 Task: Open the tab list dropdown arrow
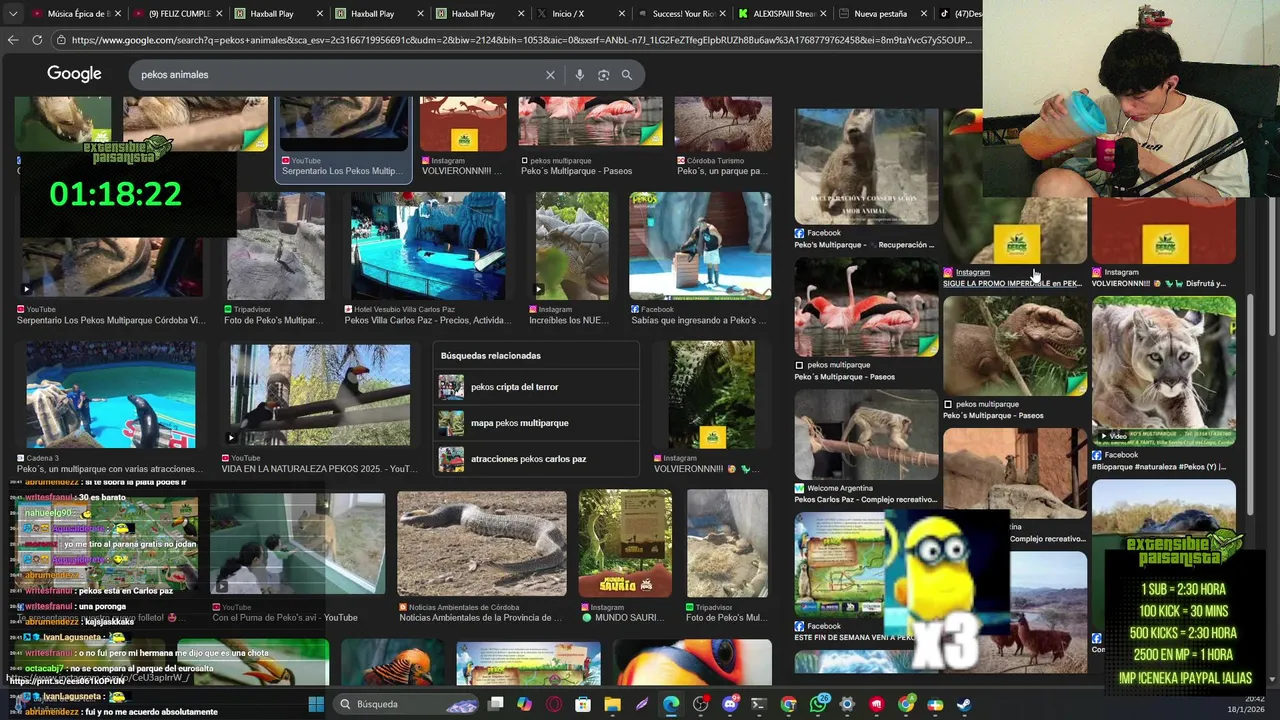(x=12, y=14)
